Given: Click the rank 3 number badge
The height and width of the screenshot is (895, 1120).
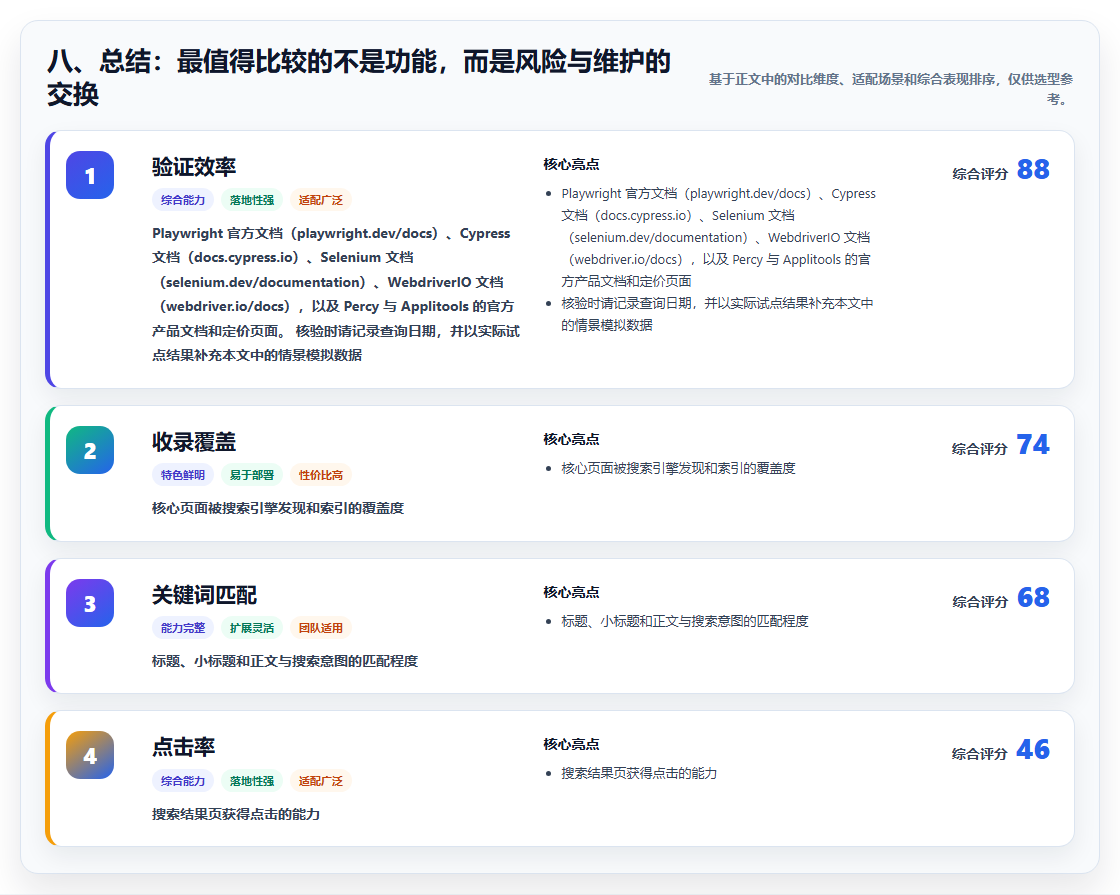Looking at the screenshot, I should (90, 603).
